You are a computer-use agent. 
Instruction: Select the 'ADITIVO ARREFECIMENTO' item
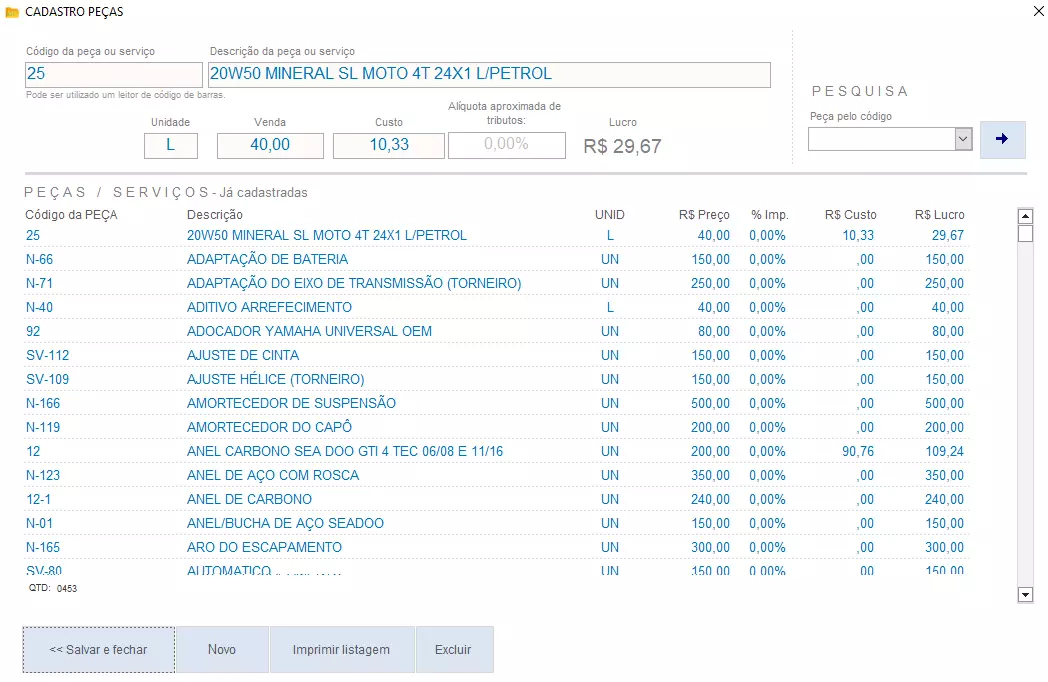495,308
